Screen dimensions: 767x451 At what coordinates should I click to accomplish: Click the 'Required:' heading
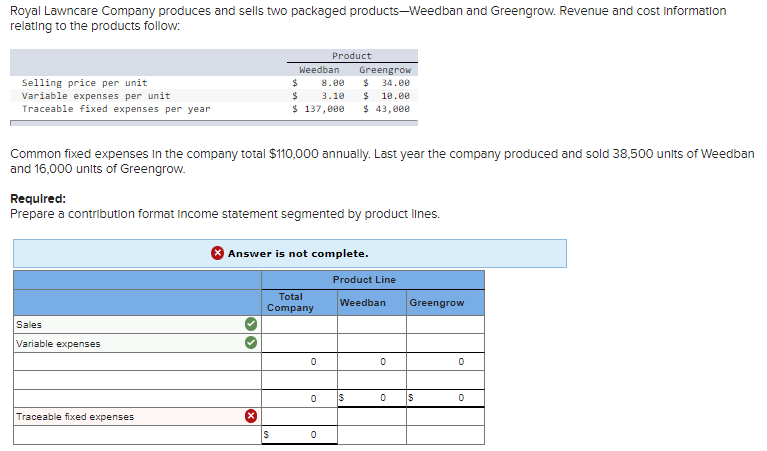pos(38,199)
